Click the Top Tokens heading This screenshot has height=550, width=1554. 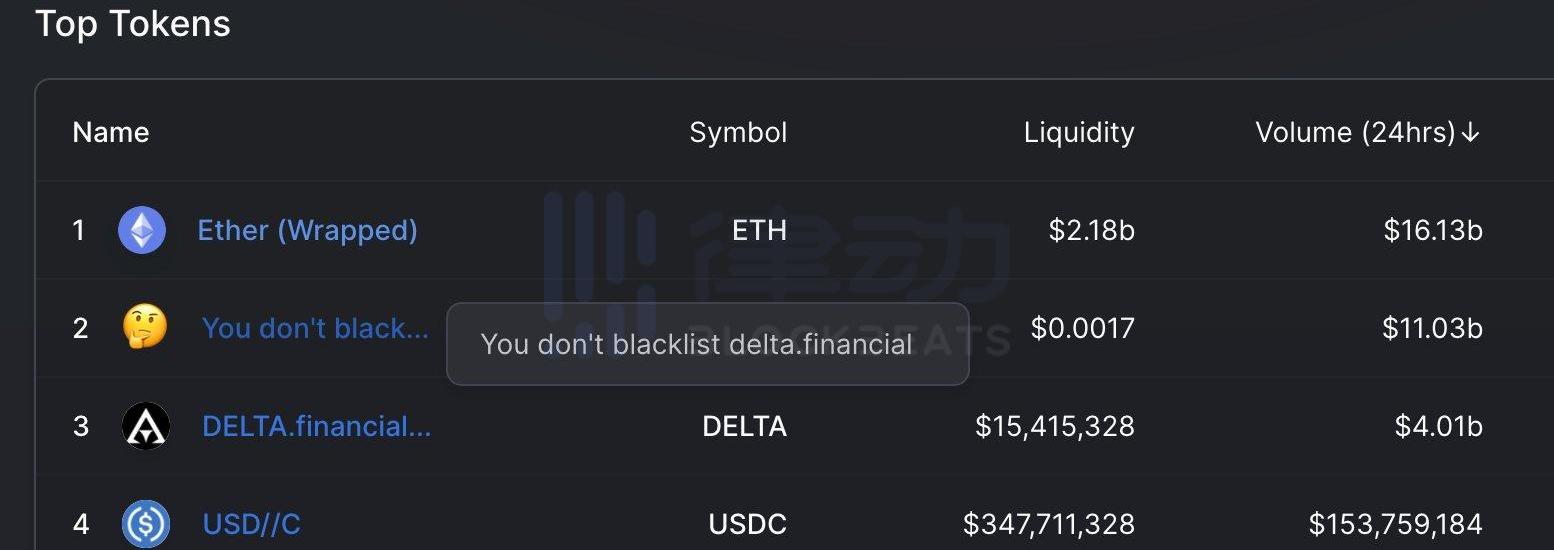(133, 23)
